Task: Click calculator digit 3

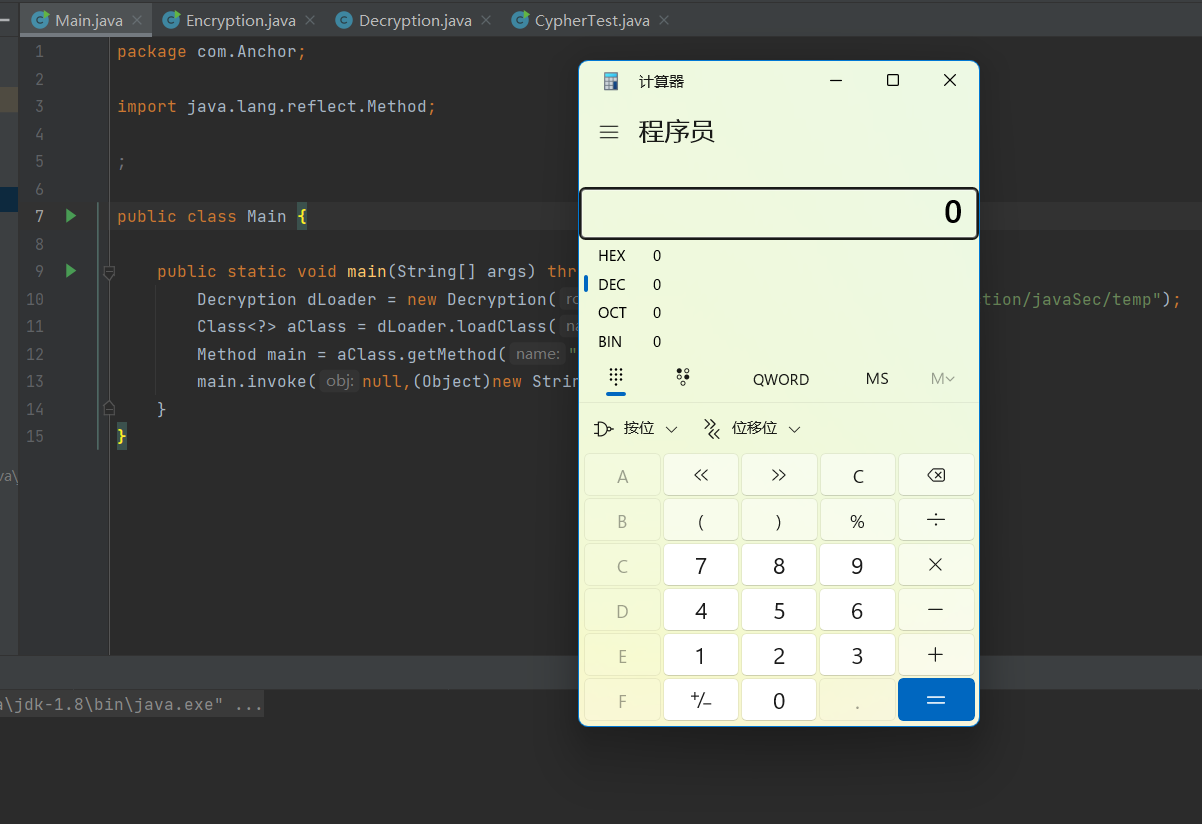Action: (x=857, y=655)
